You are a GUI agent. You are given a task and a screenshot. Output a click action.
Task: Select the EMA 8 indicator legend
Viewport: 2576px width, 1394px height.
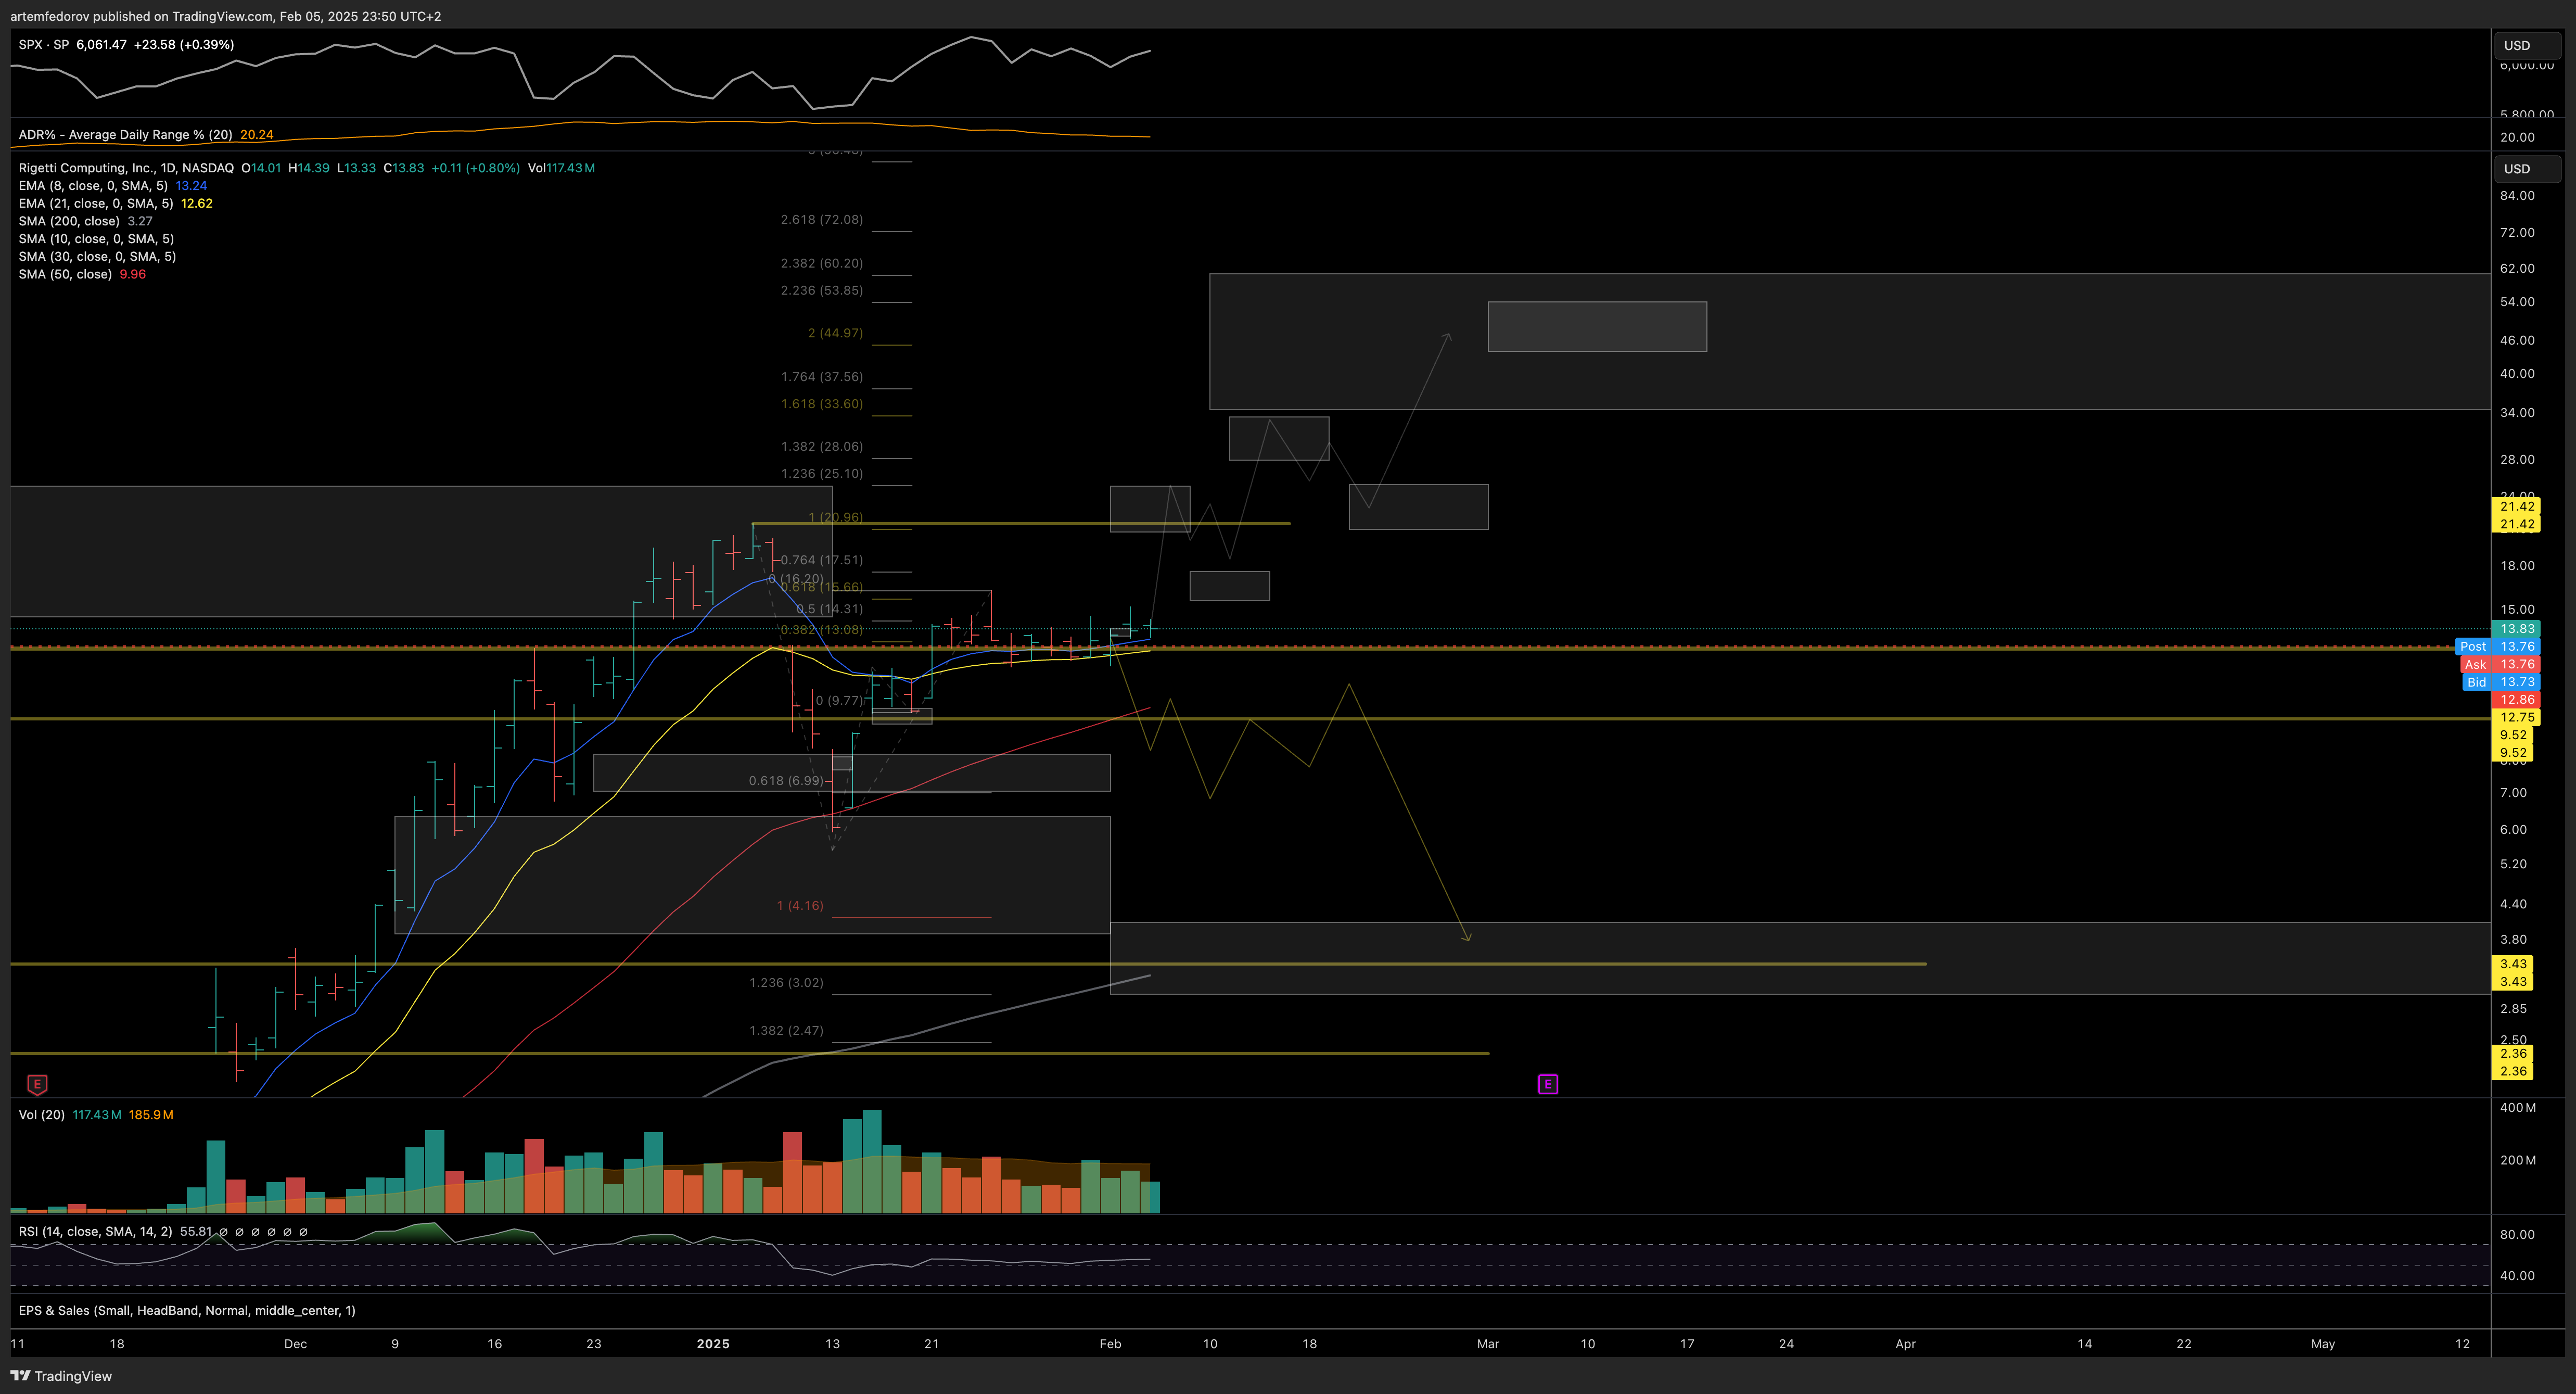[x=113, y=186]
